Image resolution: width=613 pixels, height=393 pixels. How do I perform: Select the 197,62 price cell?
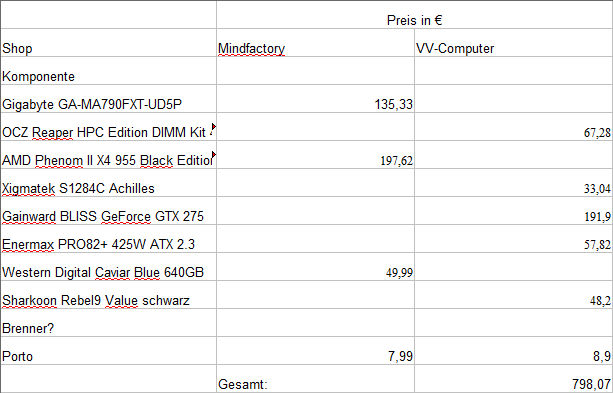pyautogui.click(x=315, y=155)
